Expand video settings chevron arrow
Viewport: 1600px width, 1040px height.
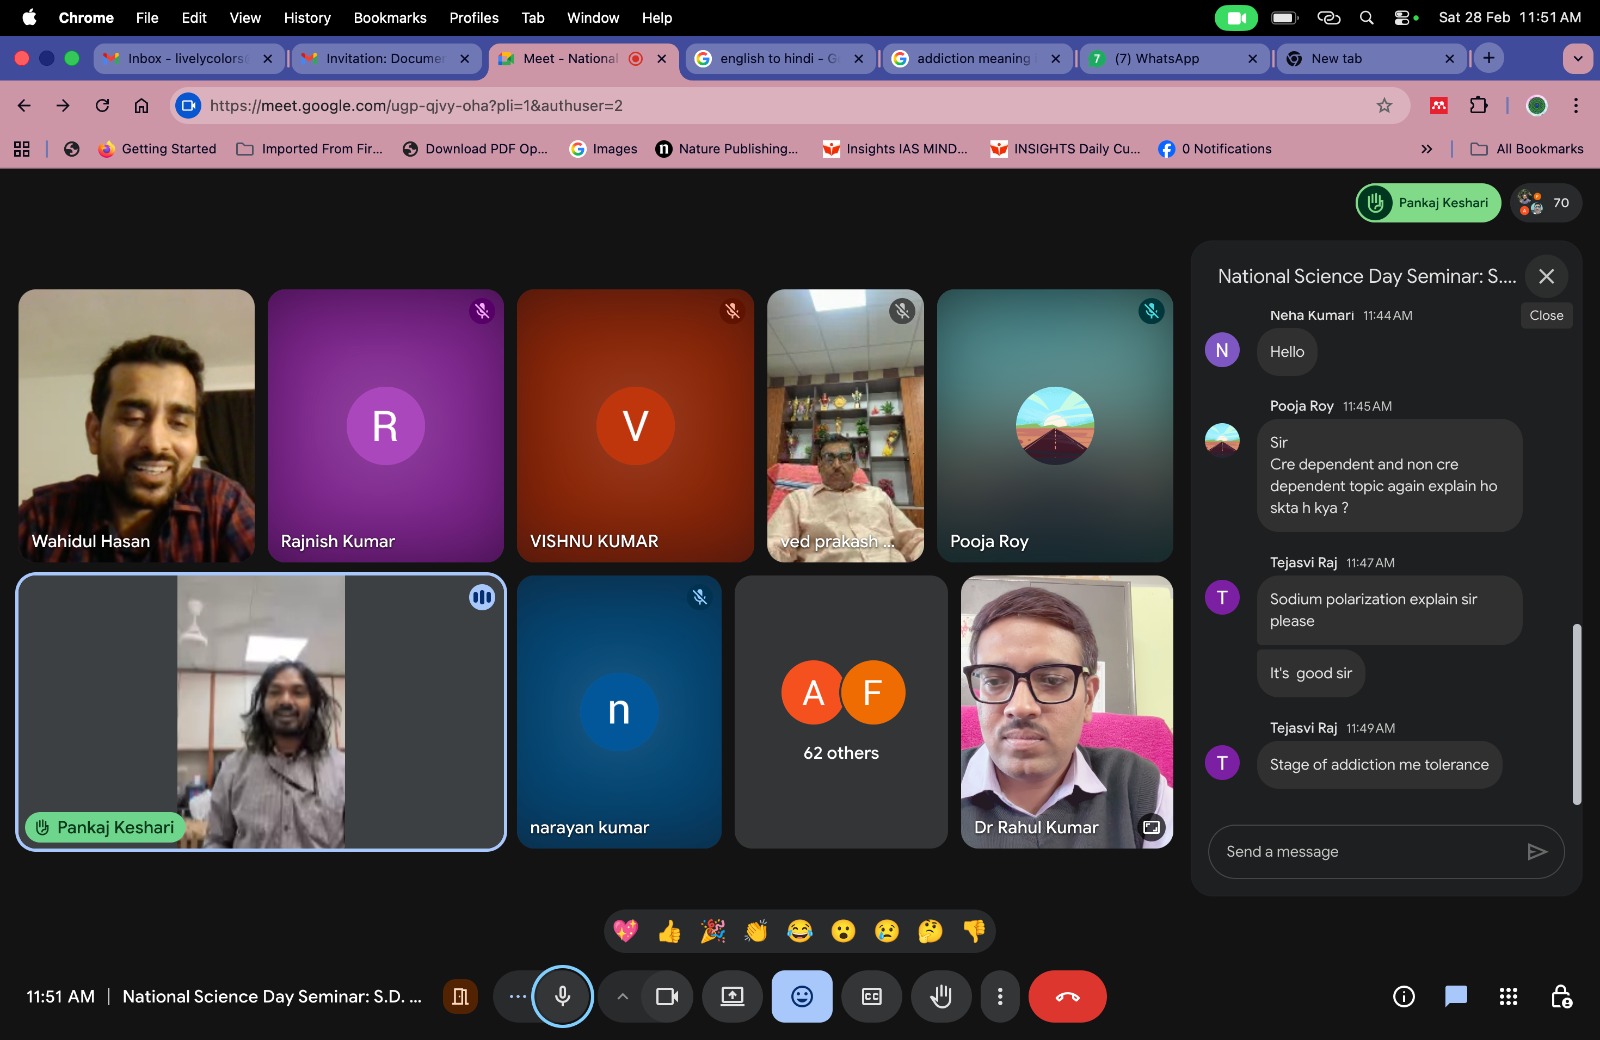pos(622,997)
